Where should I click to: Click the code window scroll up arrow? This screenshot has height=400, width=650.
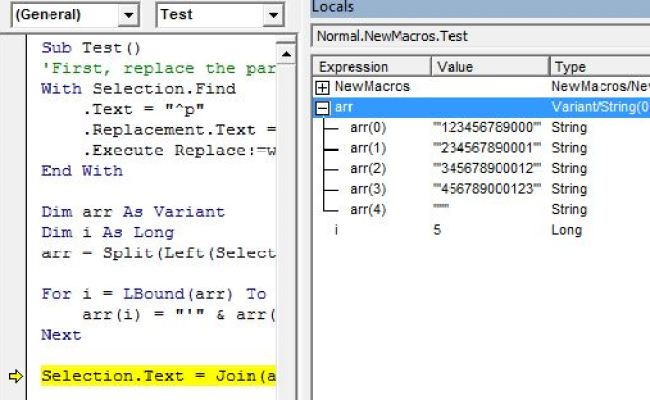coord(286,53)
